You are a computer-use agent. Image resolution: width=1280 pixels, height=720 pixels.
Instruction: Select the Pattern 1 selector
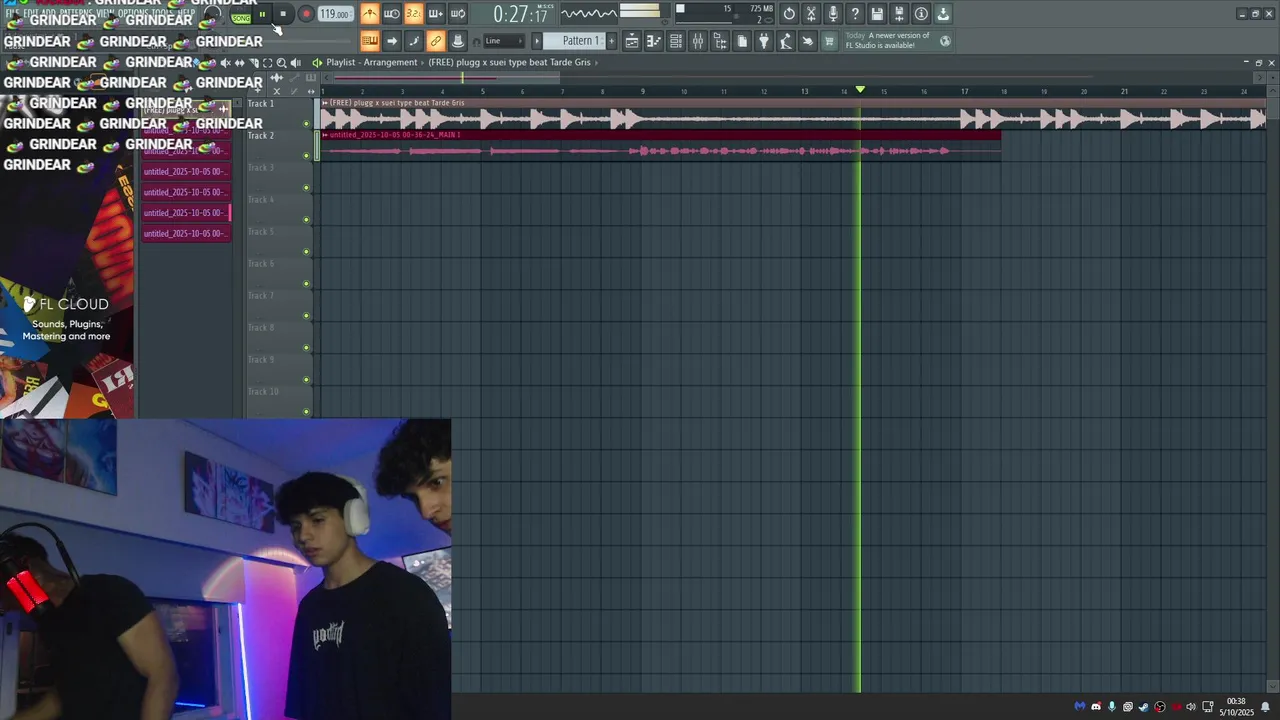pyautogui.click(x=580, y=41)
